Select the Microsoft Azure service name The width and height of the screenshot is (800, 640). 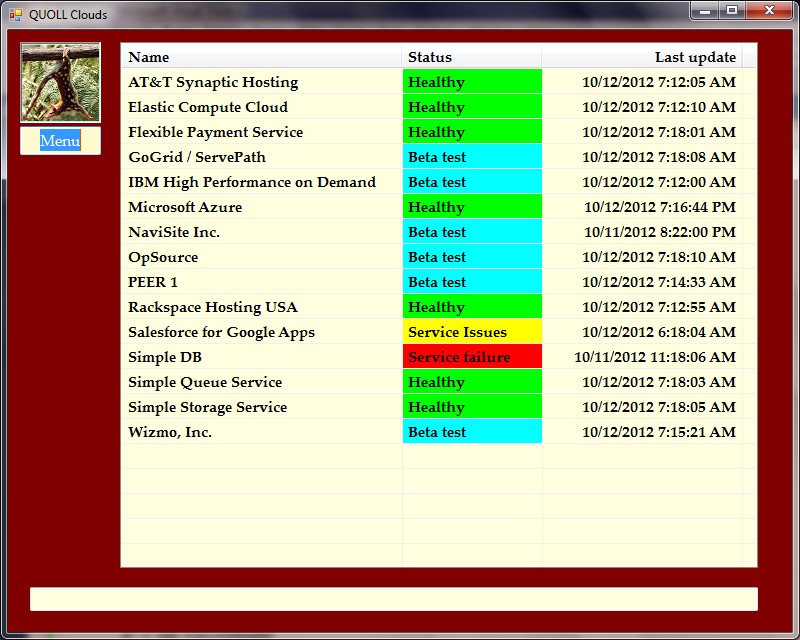coord(185,207)
